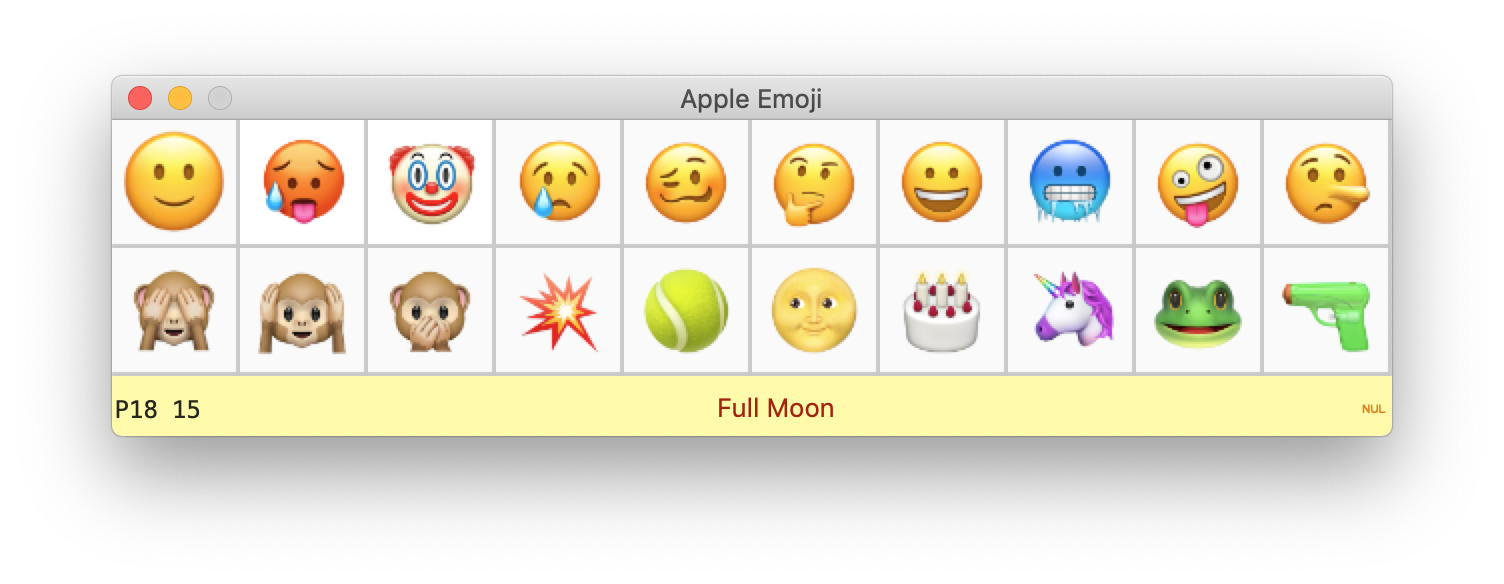
Task: Pick the full moon face emoji
Action: point(814,310)
